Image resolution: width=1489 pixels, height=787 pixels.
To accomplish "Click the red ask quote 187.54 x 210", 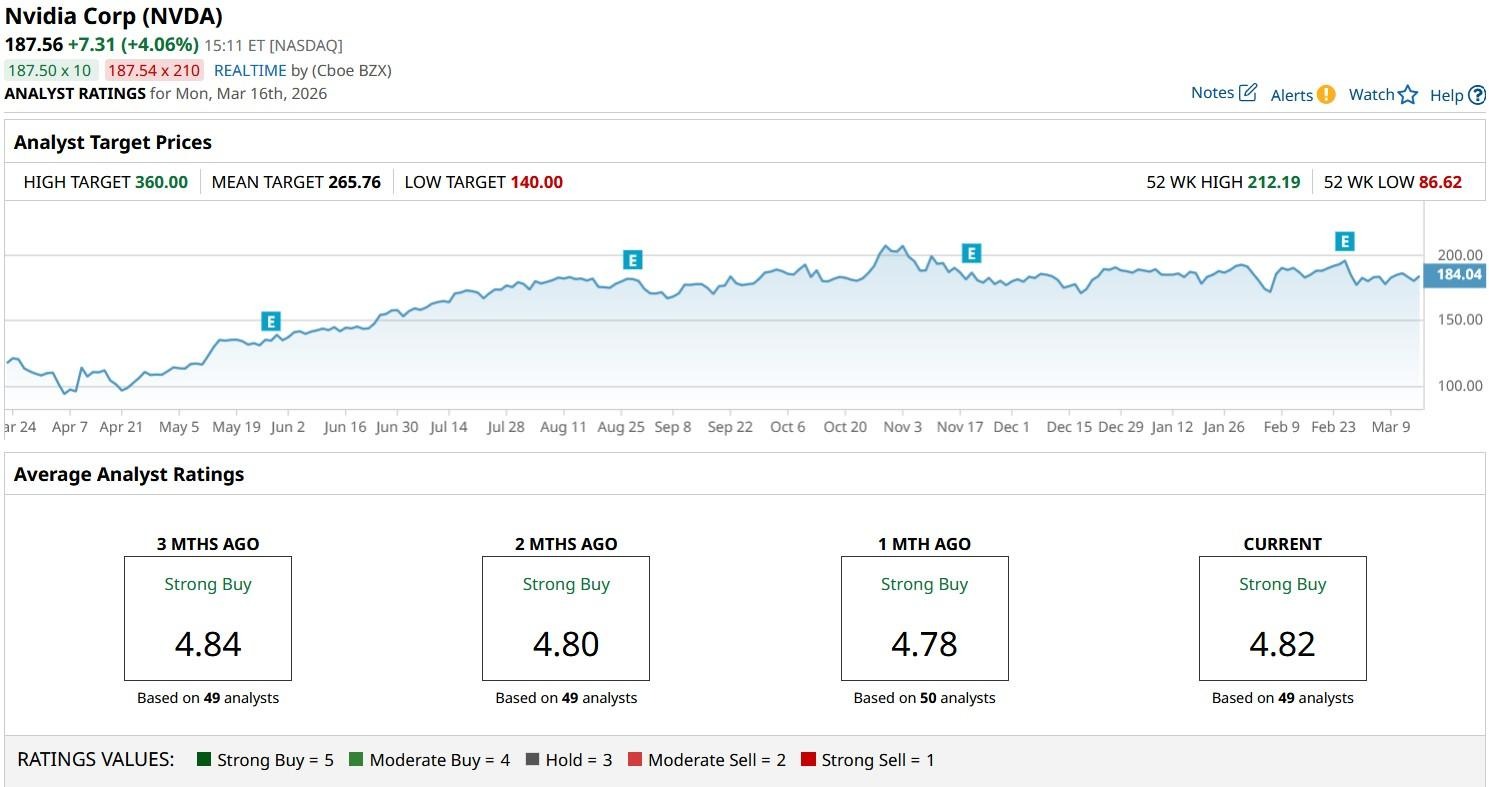I will click(x=154, y=70).
